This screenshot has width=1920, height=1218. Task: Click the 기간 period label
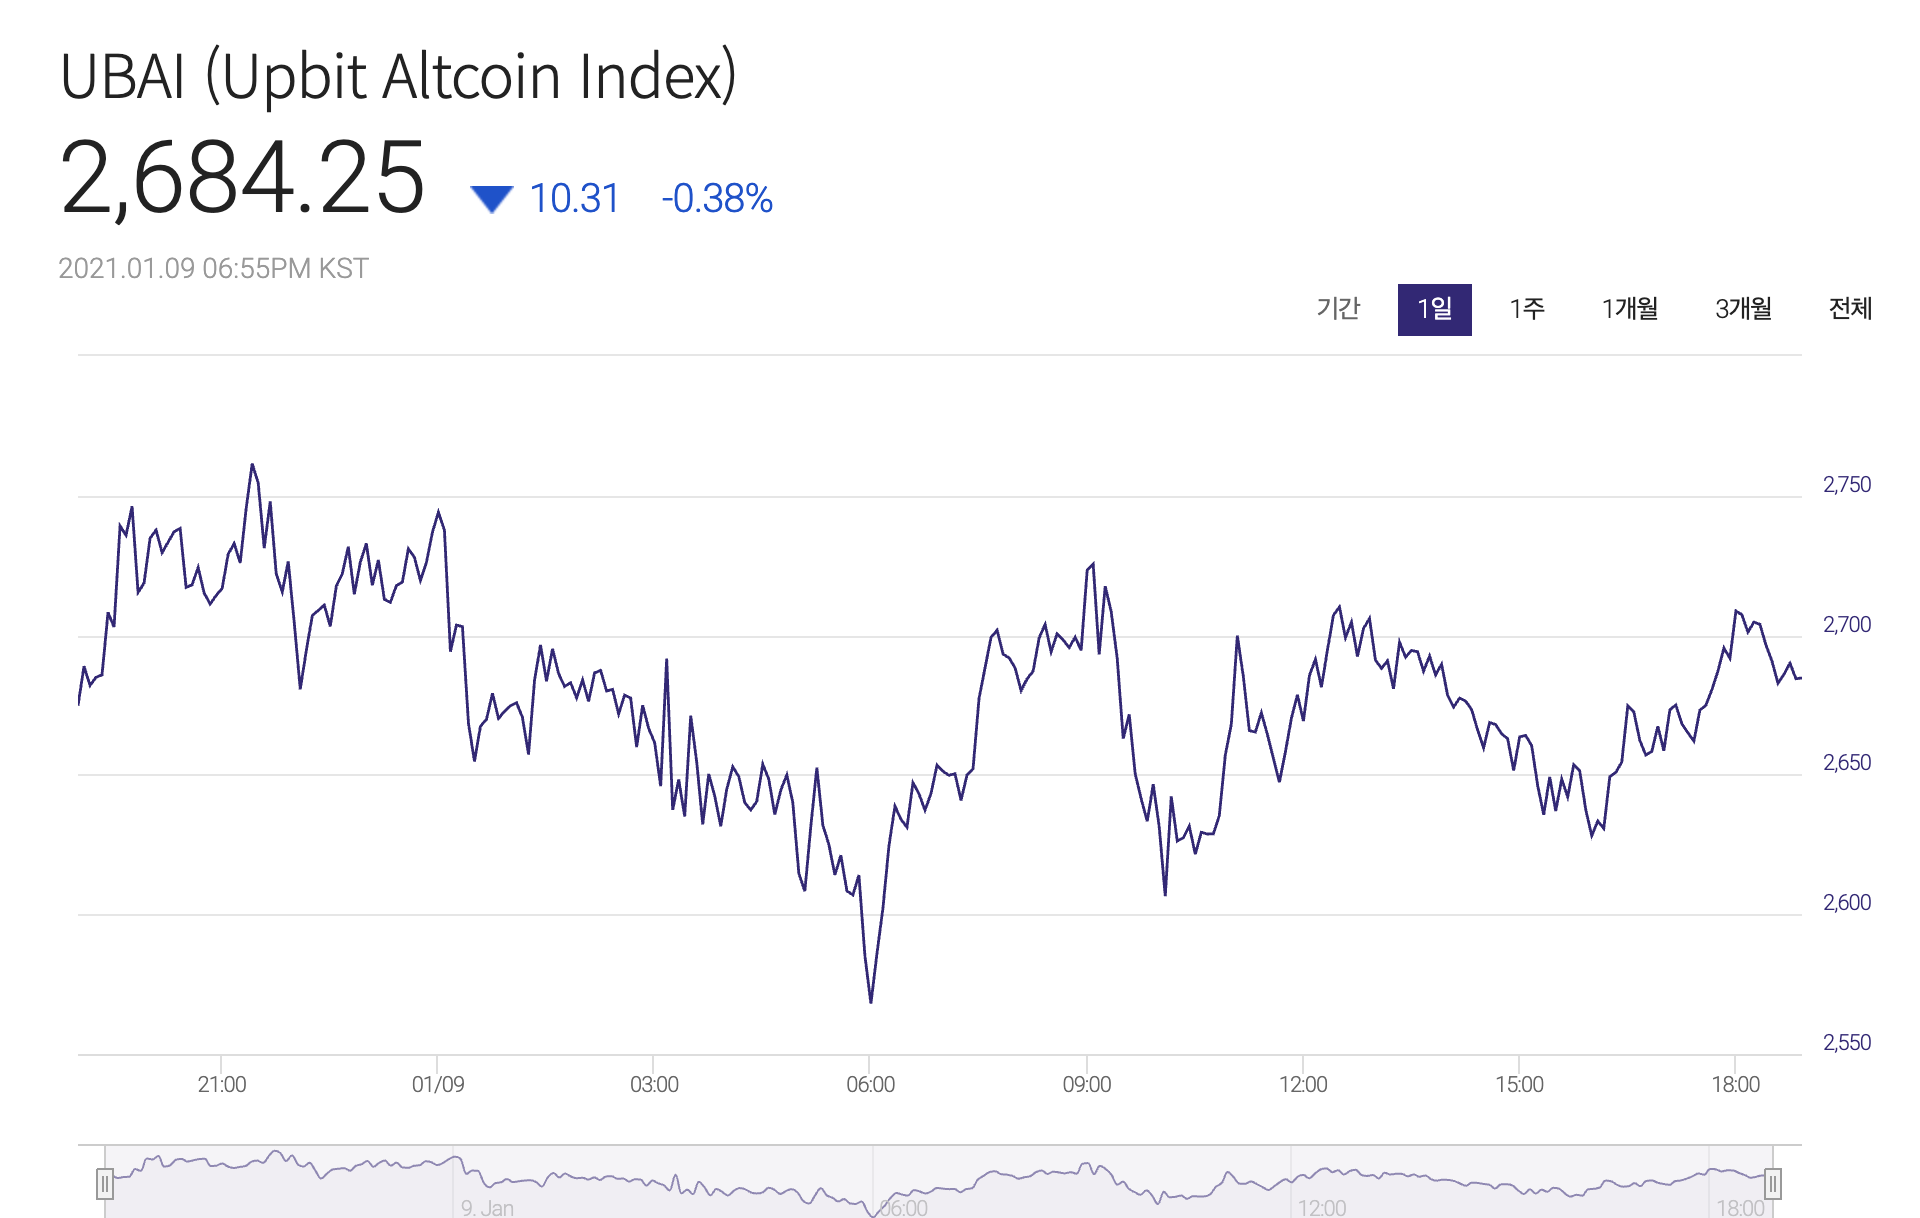(x=1338, y=309)
